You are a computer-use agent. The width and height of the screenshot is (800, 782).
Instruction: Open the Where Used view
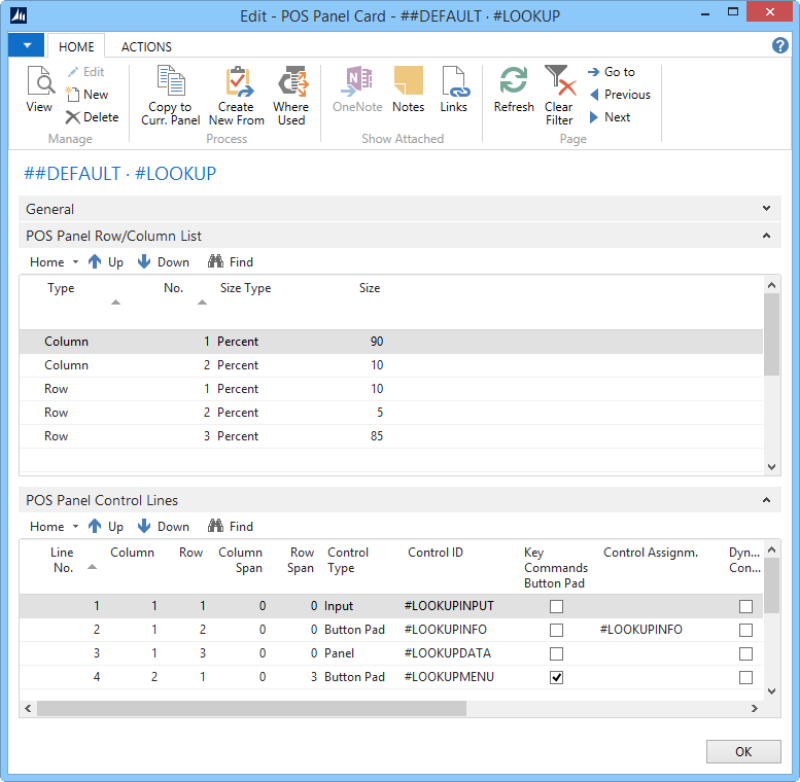pos(291,95)
